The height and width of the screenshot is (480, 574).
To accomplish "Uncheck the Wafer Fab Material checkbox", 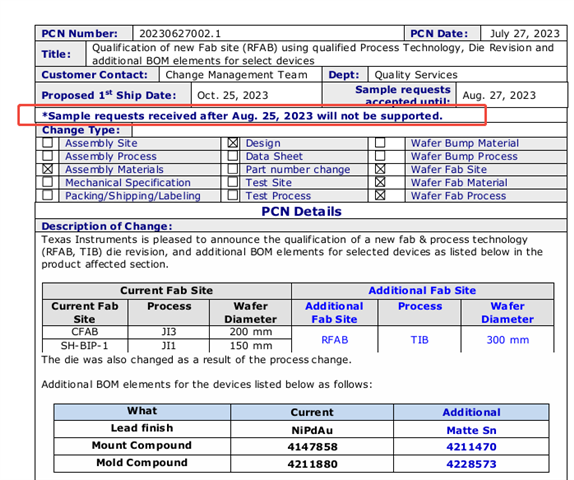I will 380,182.
